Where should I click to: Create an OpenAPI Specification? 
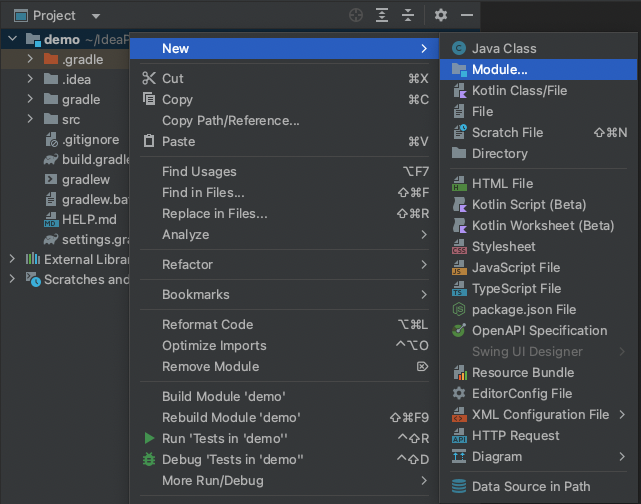[x=538, y=331]
